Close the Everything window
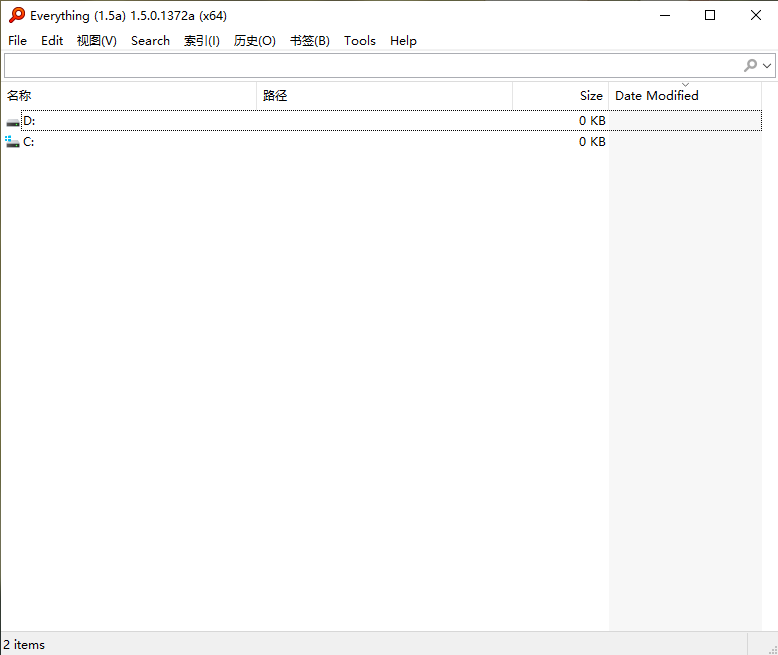 [x=756, y=15]
